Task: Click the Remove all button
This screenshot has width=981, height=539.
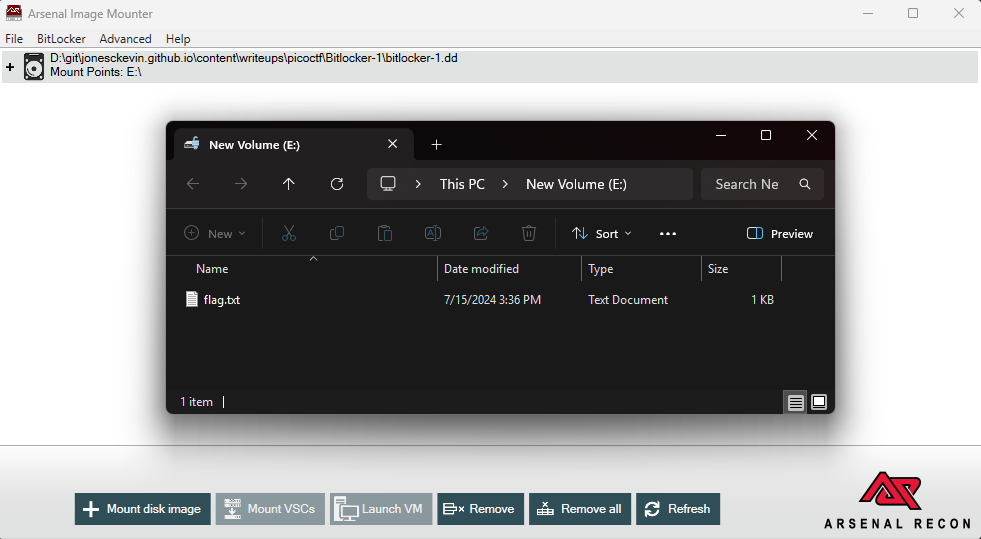Action: (580, 509)
